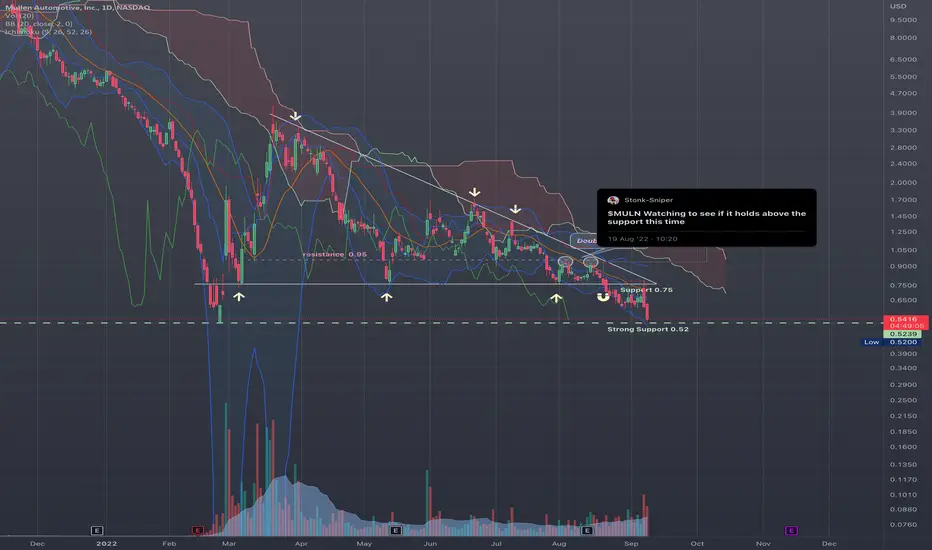Click the 2.0000 price axis value
Screen dimensions: 932x550
(903, 183)
